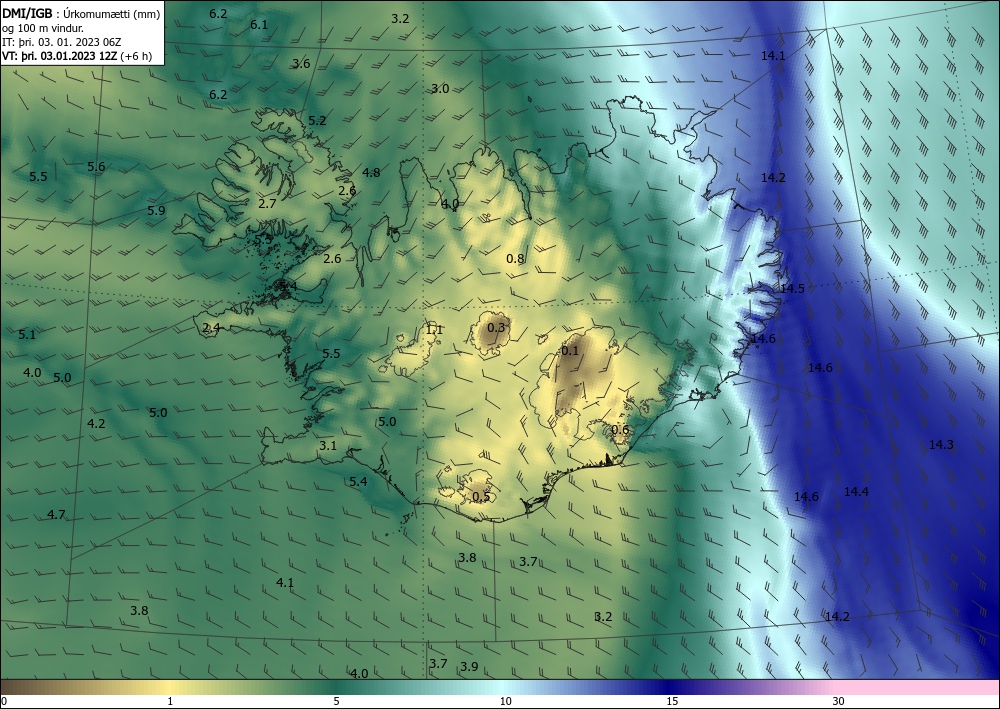Image resolution: width=1000 pixels, height=709 pixels.
Task: Click the 1.1 value label
Action: (434, 330)
